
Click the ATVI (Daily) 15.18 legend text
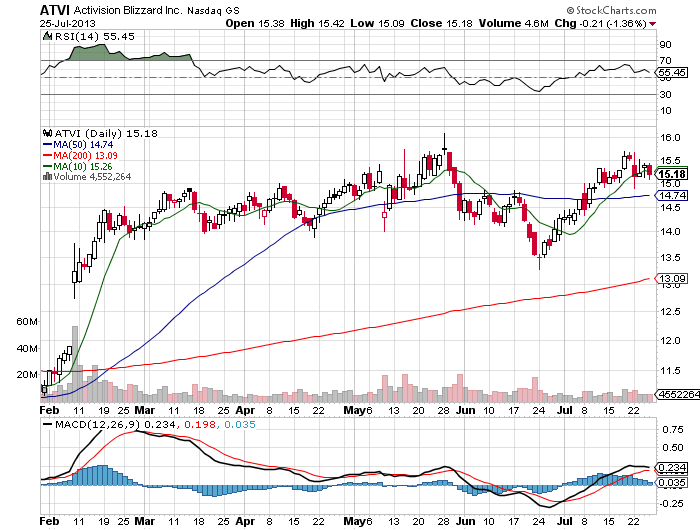pos(106,133)
